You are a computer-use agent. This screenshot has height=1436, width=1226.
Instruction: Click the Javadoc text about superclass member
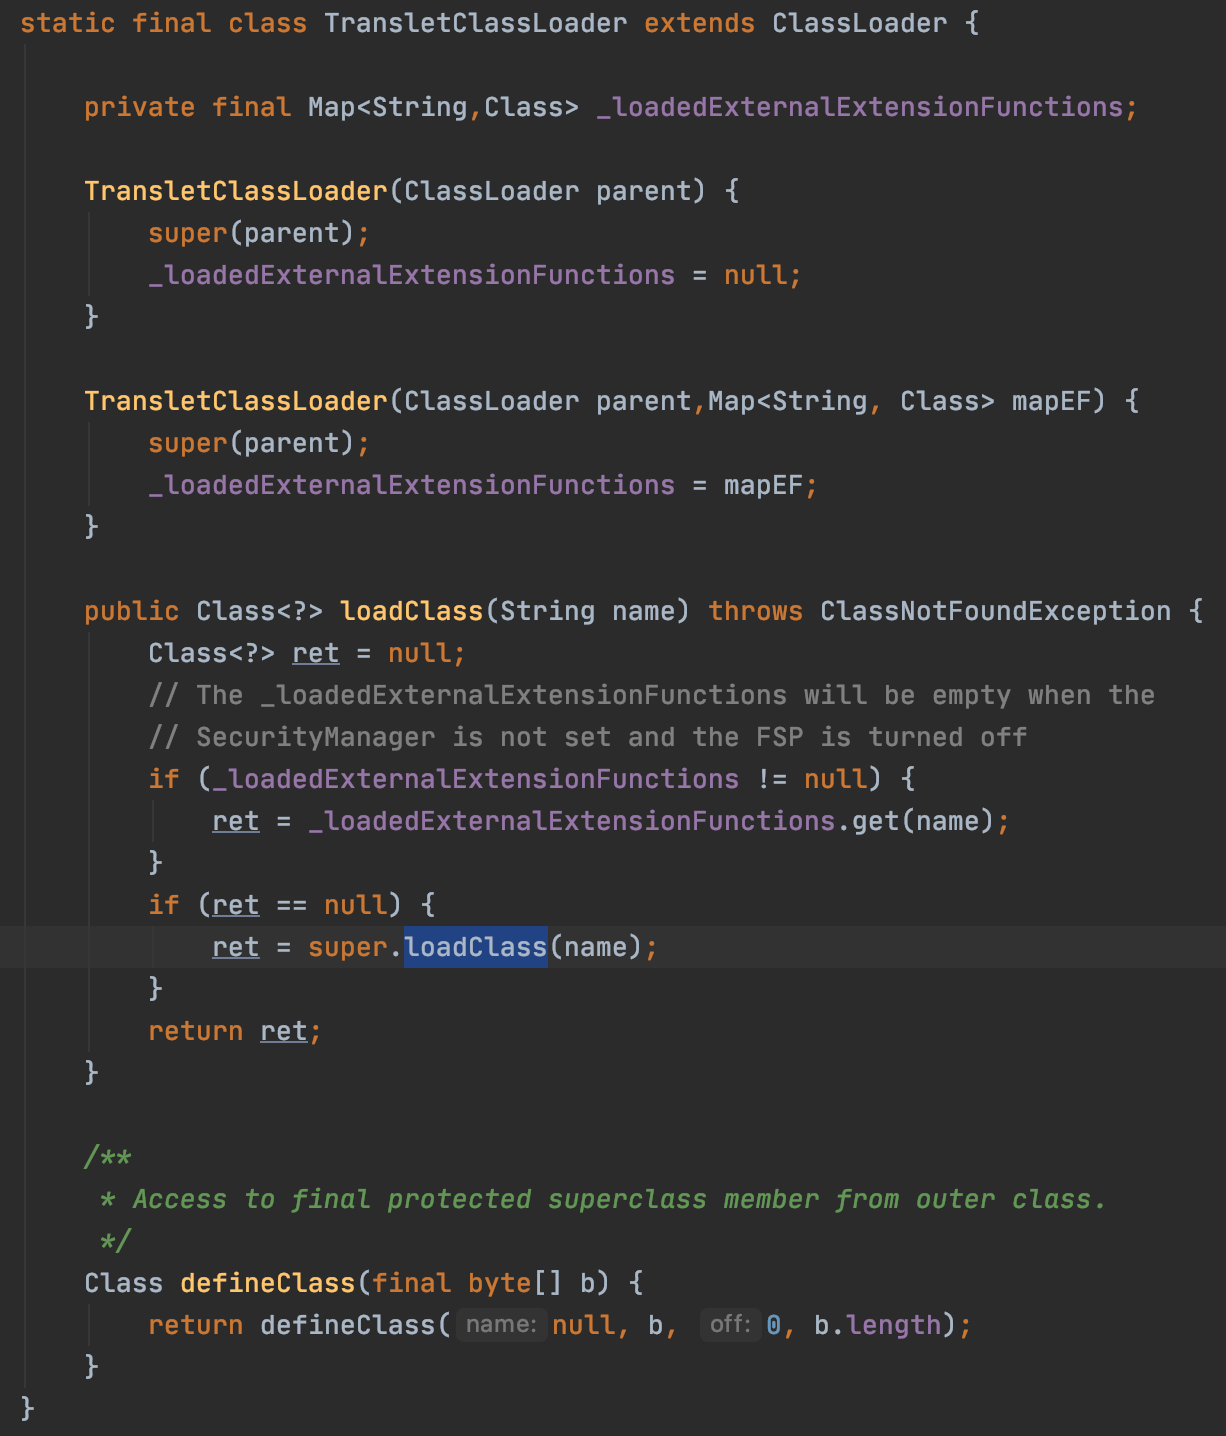click(x=618, y=1199)
